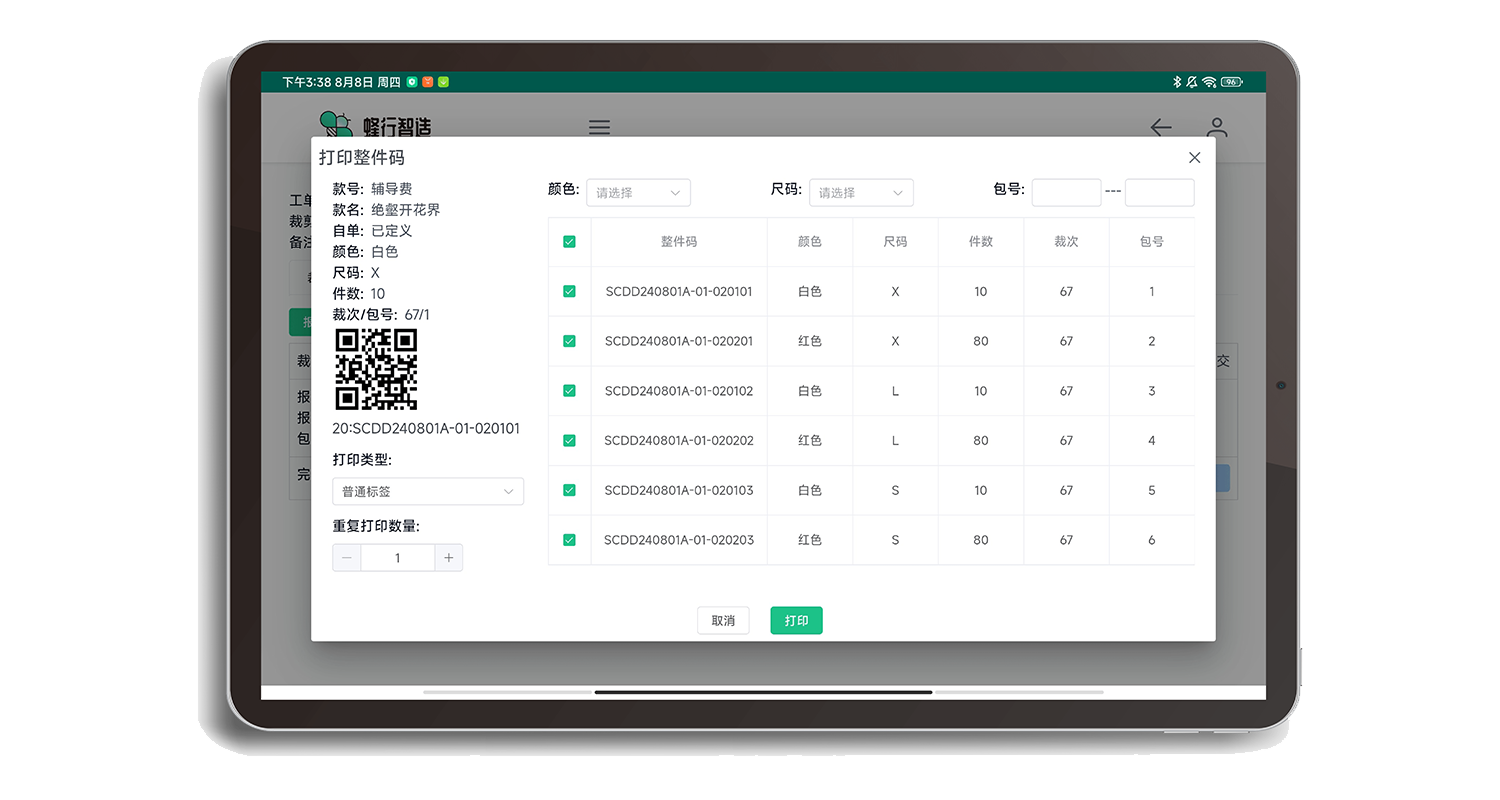Screen dimensions: 1500x800
Task: Open the 打印类型 dropdown showing 普通标签
Action: [428, 491]
